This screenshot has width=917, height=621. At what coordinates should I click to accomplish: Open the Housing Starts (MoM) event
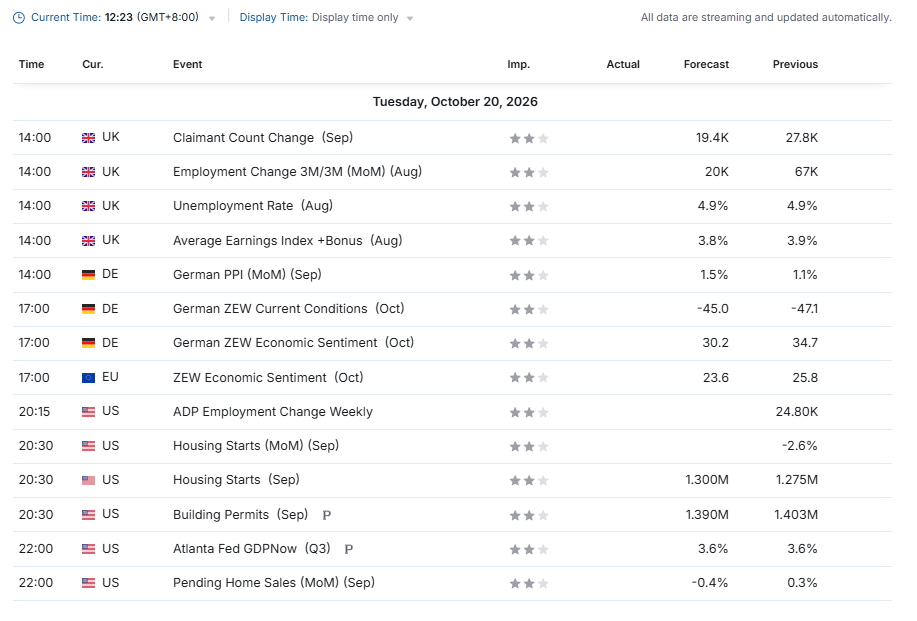click(256, 446)
